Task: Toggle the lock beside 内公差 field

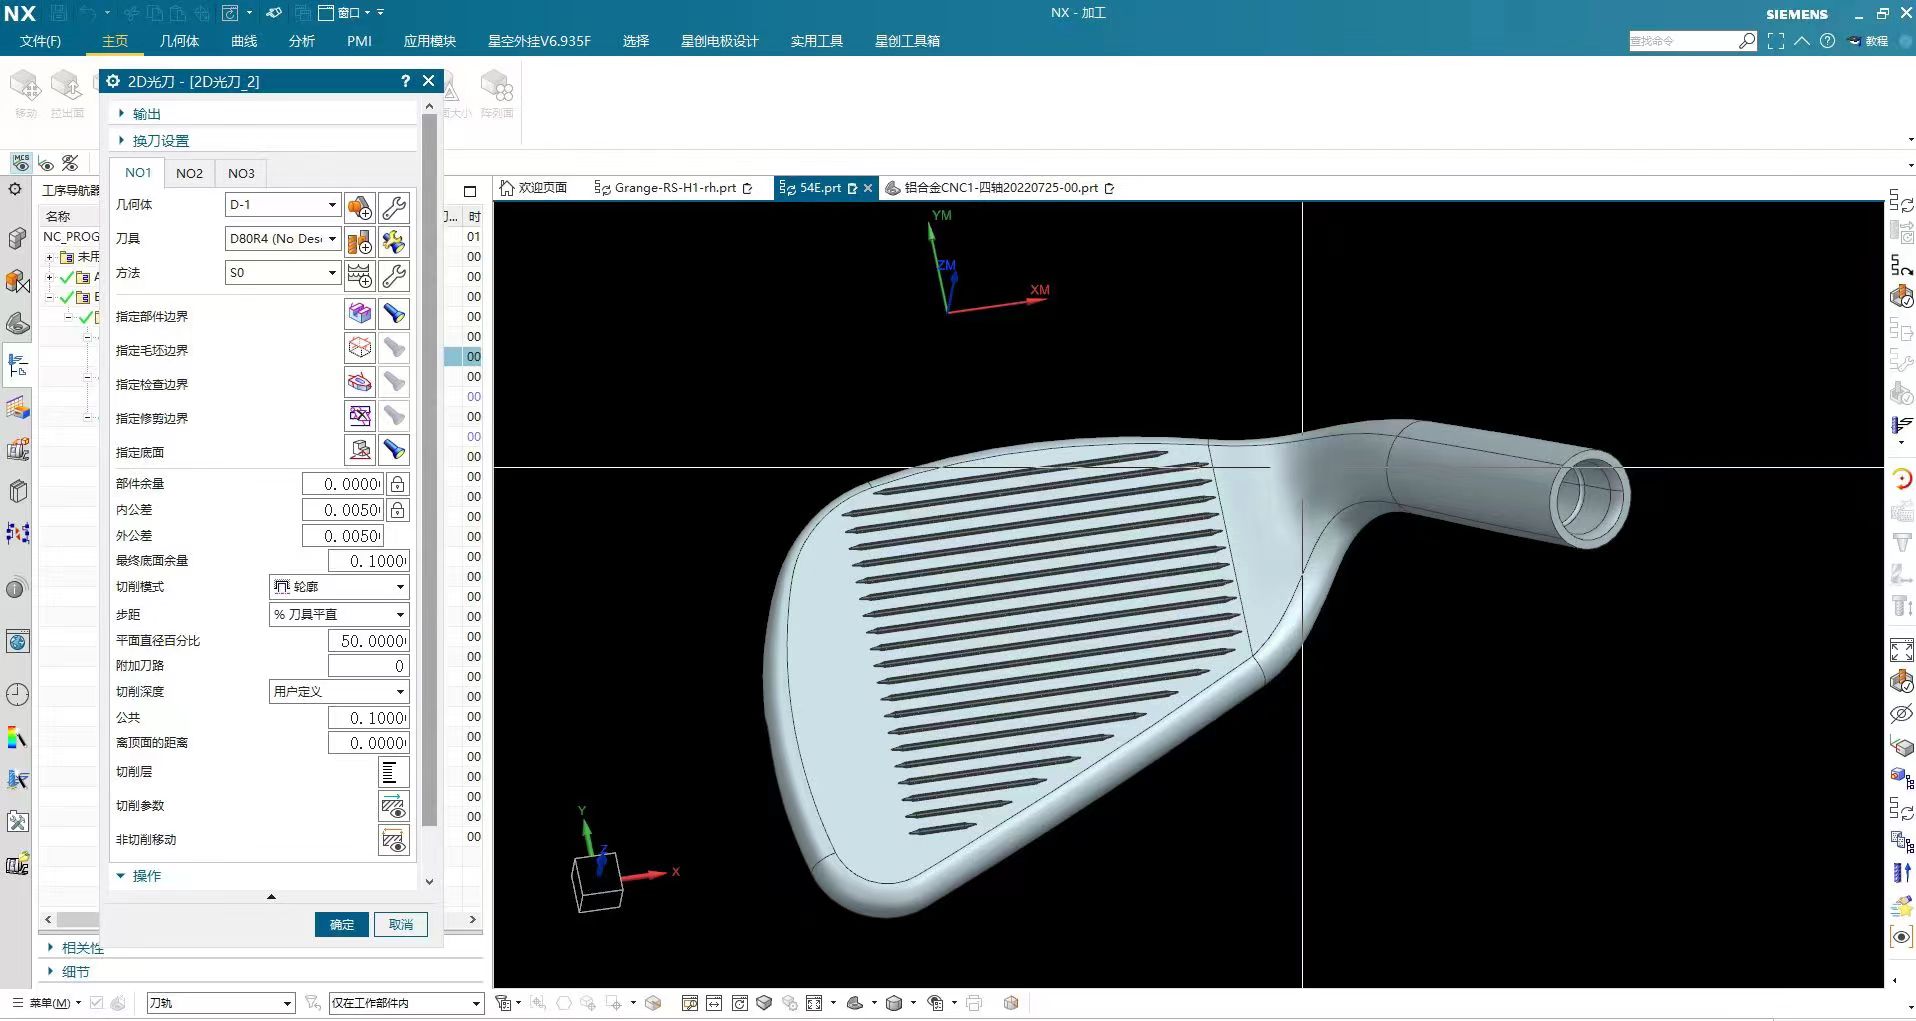Action: point(398,510)
